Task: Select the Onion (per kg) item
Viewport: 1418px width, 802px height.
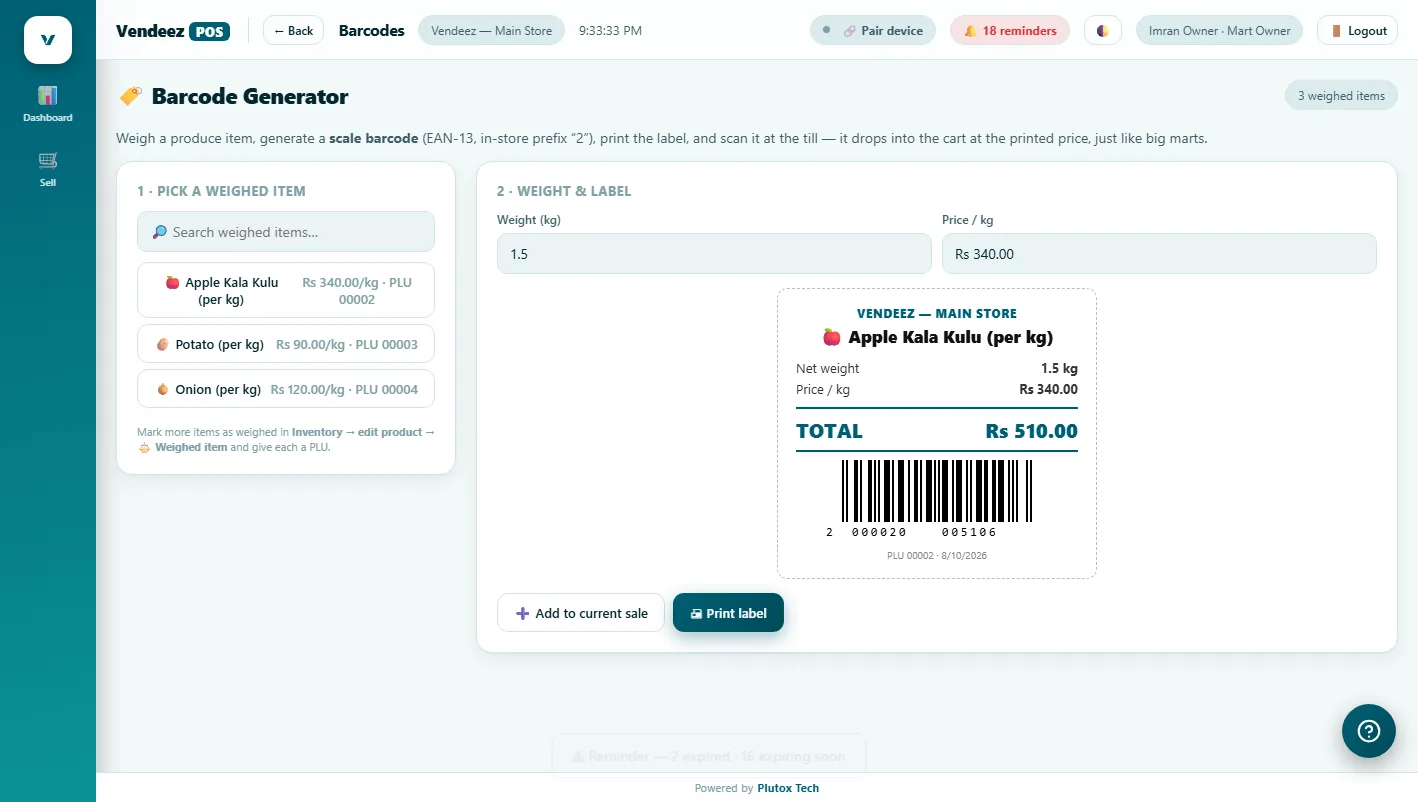Action: click(286, 389)
